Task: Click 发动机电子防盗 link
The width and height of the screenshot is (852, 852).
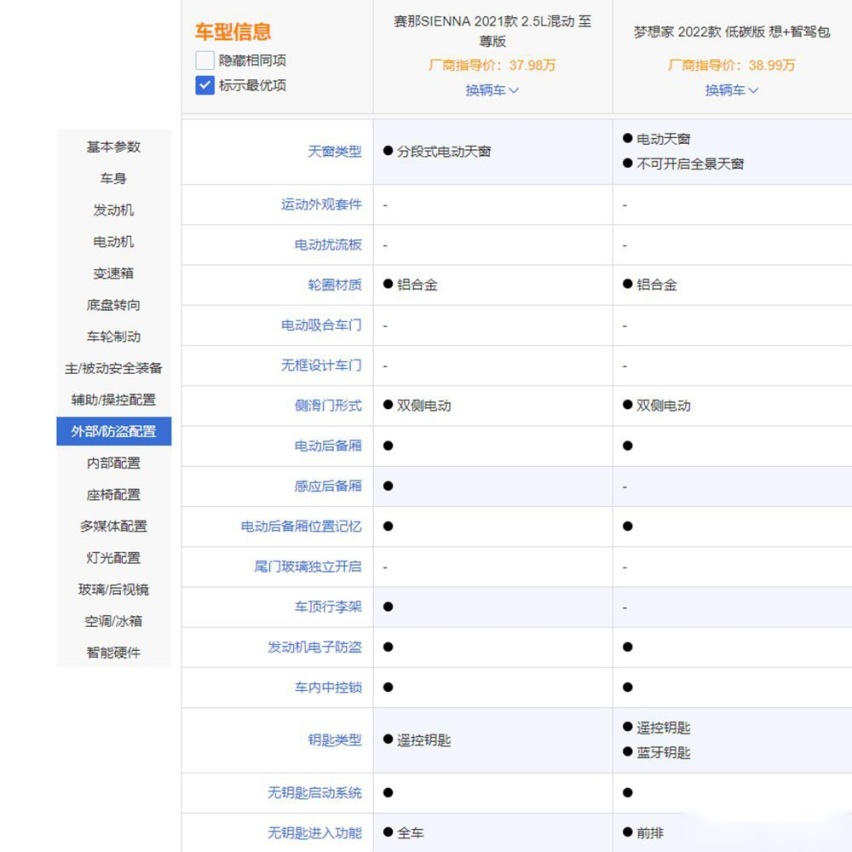Action: click(x=315, y=647)
